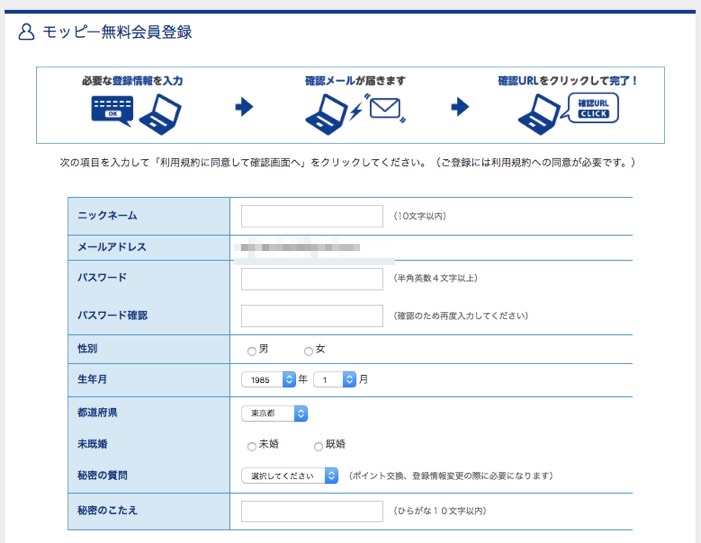Viewport: 701px width, 543px height.
Task: Open the birth year dropdown showing 1985
Action: coord(268,379)
